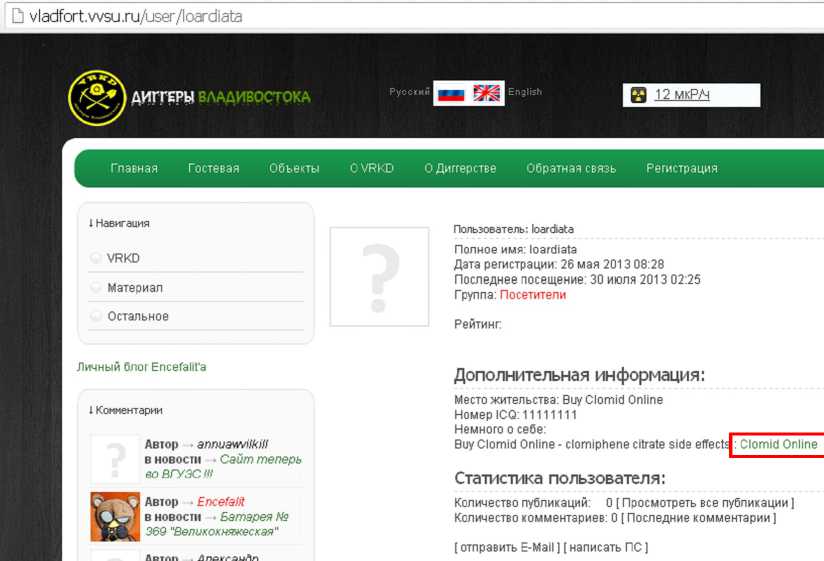Click Просмотреть все публикации link

tap(705, 503)
